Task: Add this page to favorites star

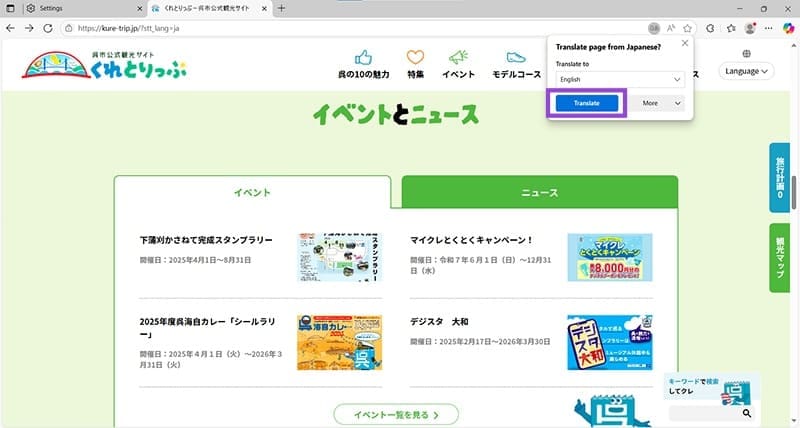Action: point(689,28)
